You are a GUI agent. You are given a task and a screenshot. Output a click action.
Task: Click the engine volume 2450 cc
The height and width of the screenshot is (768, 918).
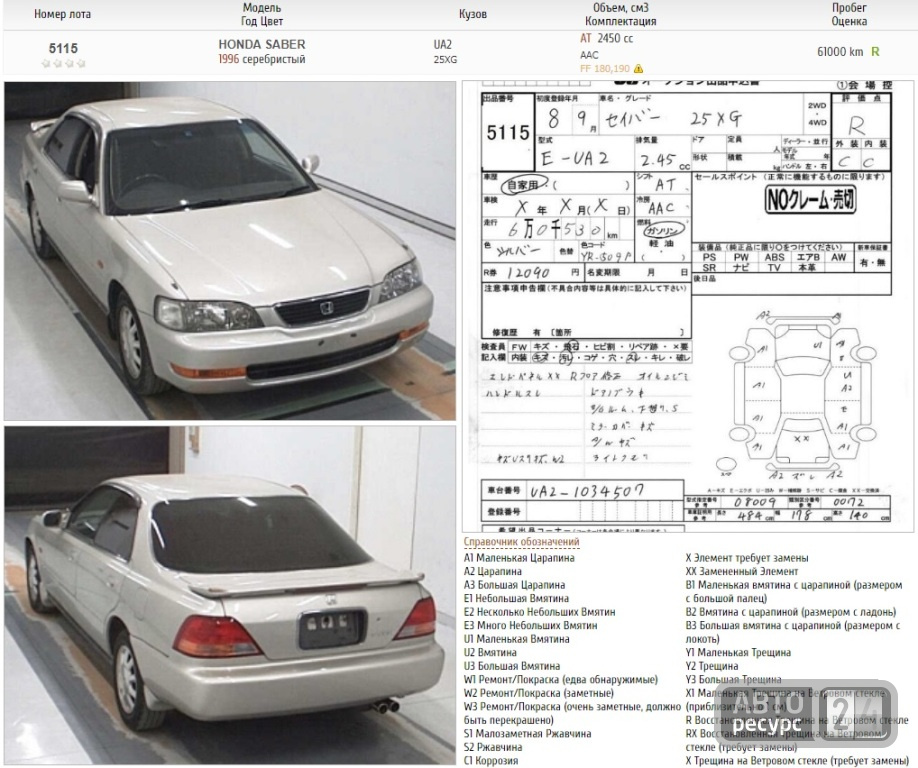(615, 38)
